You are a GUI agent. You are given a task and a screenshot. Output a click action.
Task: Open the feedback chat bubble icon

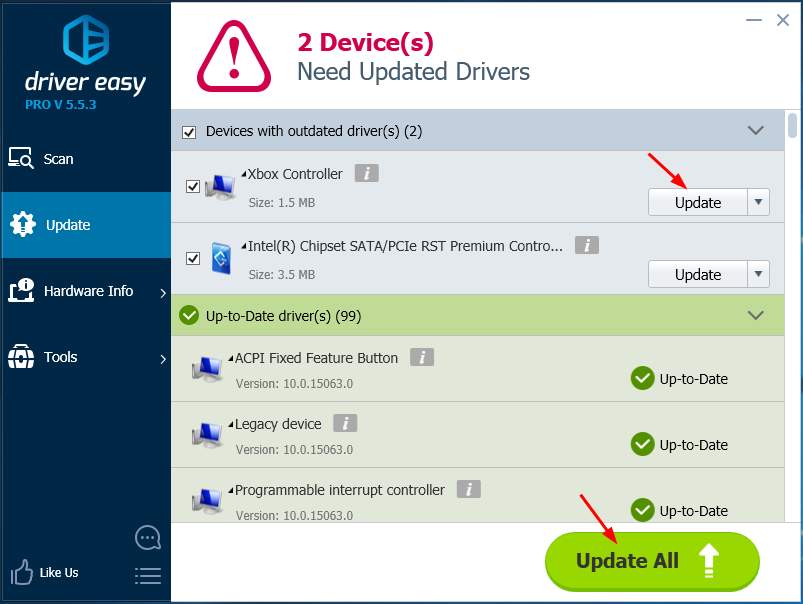click(x=147, y=538)
